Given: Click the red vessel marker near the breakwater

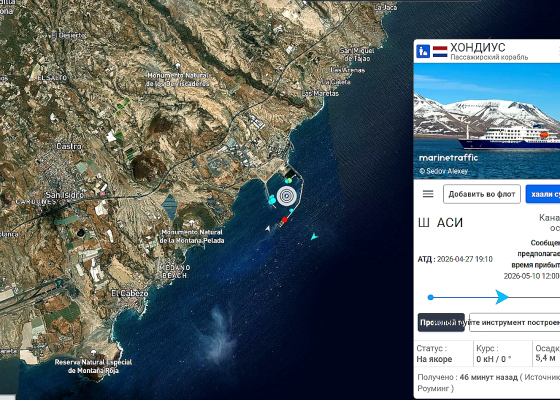Looking at the screenshot, I should [285, 220].
